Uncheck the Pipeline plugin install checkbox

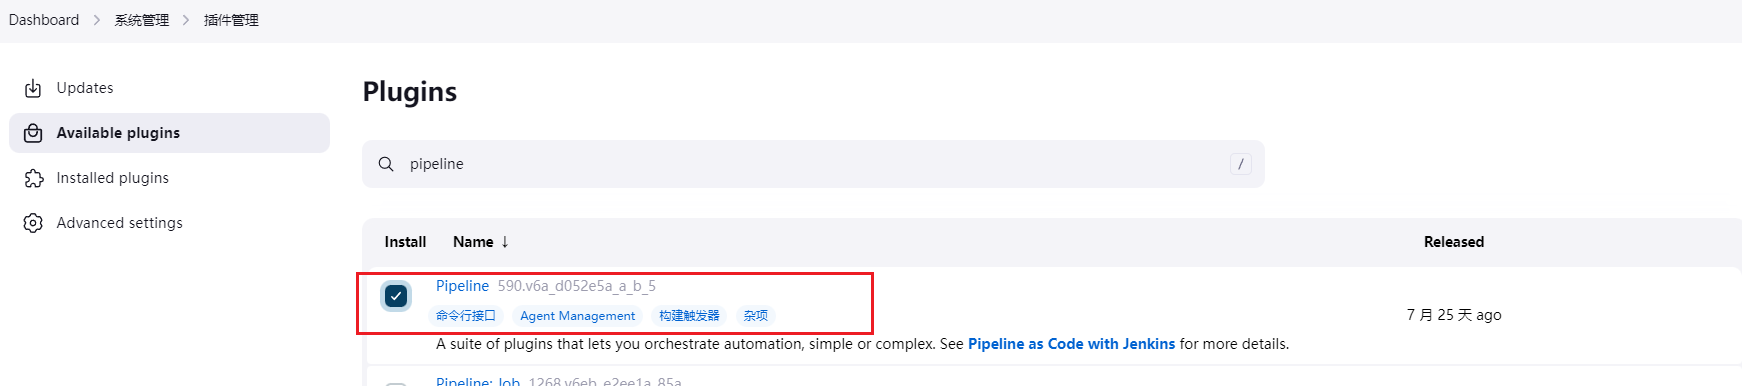click(x=396, y=296)
